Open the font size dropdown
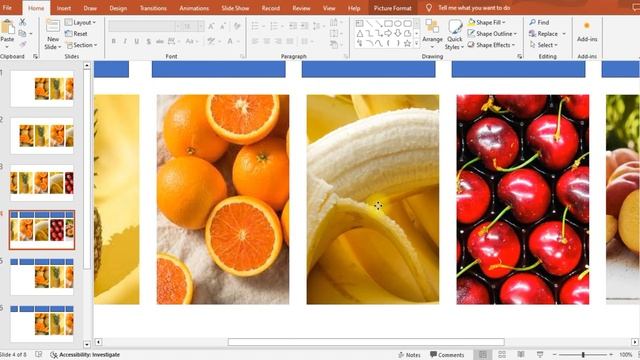The width and height of the screenshot is (640, 360). point(201,26)
